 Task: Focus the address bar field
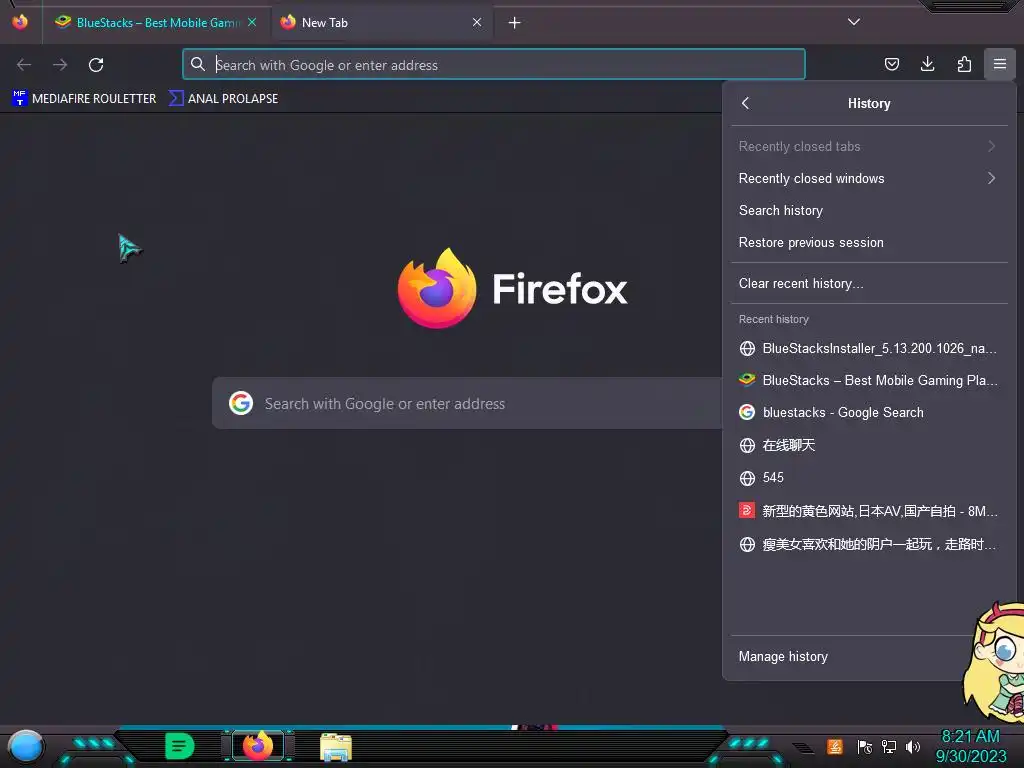coord(494,65)
